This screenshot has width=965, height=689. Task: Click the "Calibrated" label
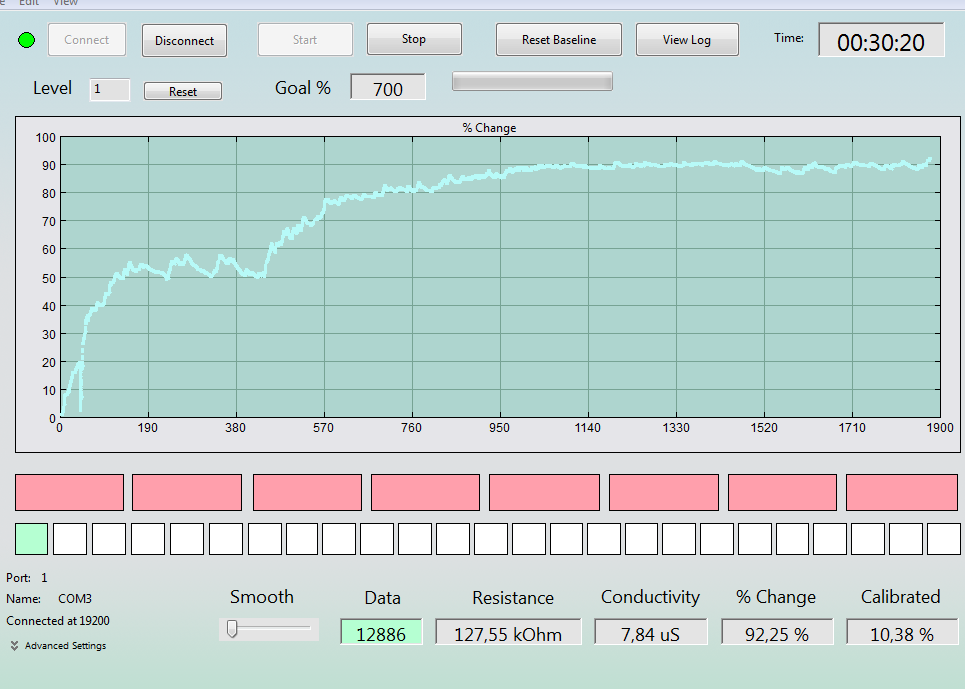click(900, 597)
